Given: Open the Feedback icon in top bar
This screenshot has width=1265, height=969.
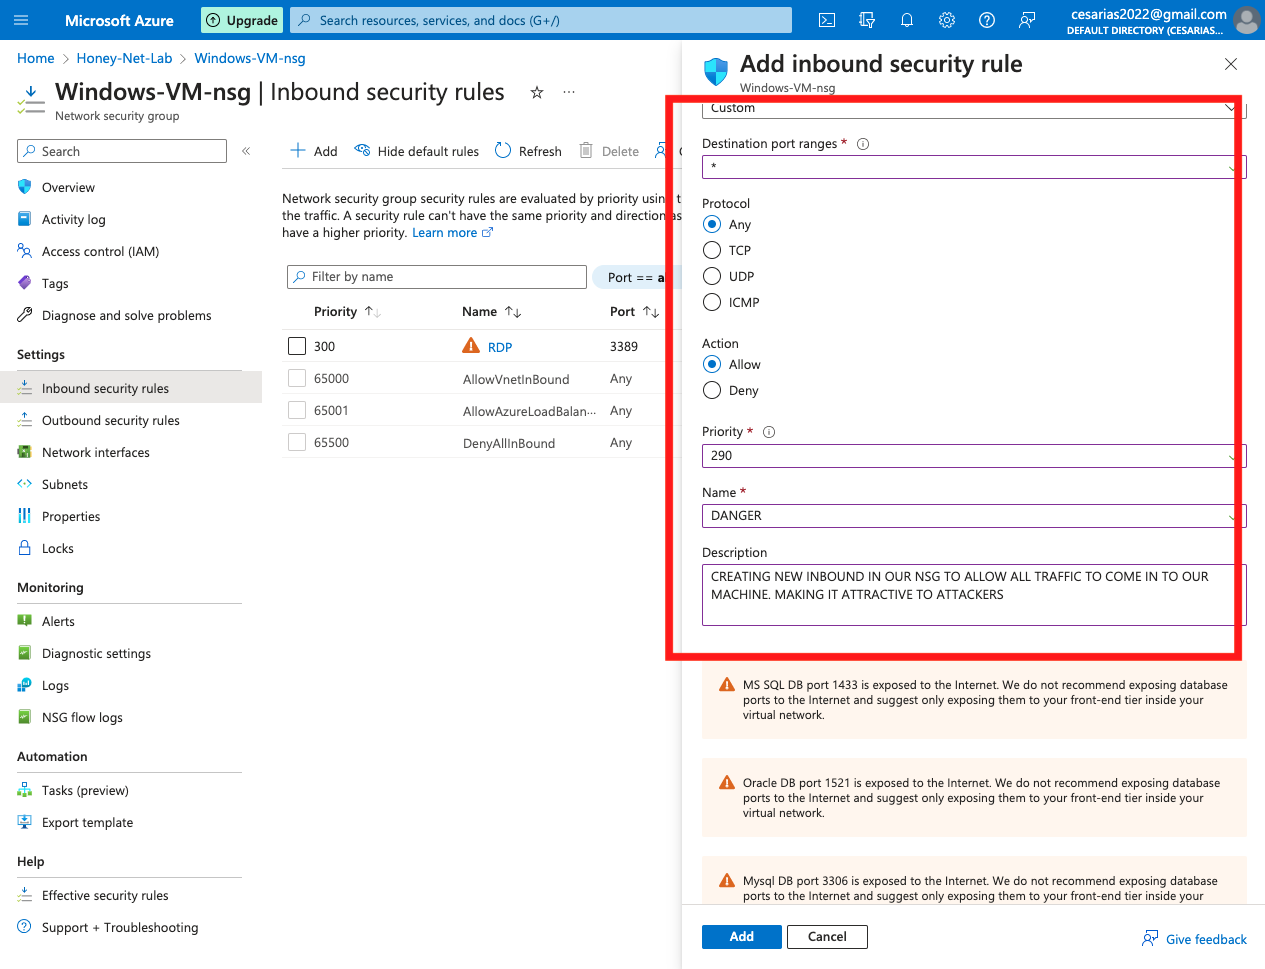Looking at the screenshot, I should [x=1027, y=20].
